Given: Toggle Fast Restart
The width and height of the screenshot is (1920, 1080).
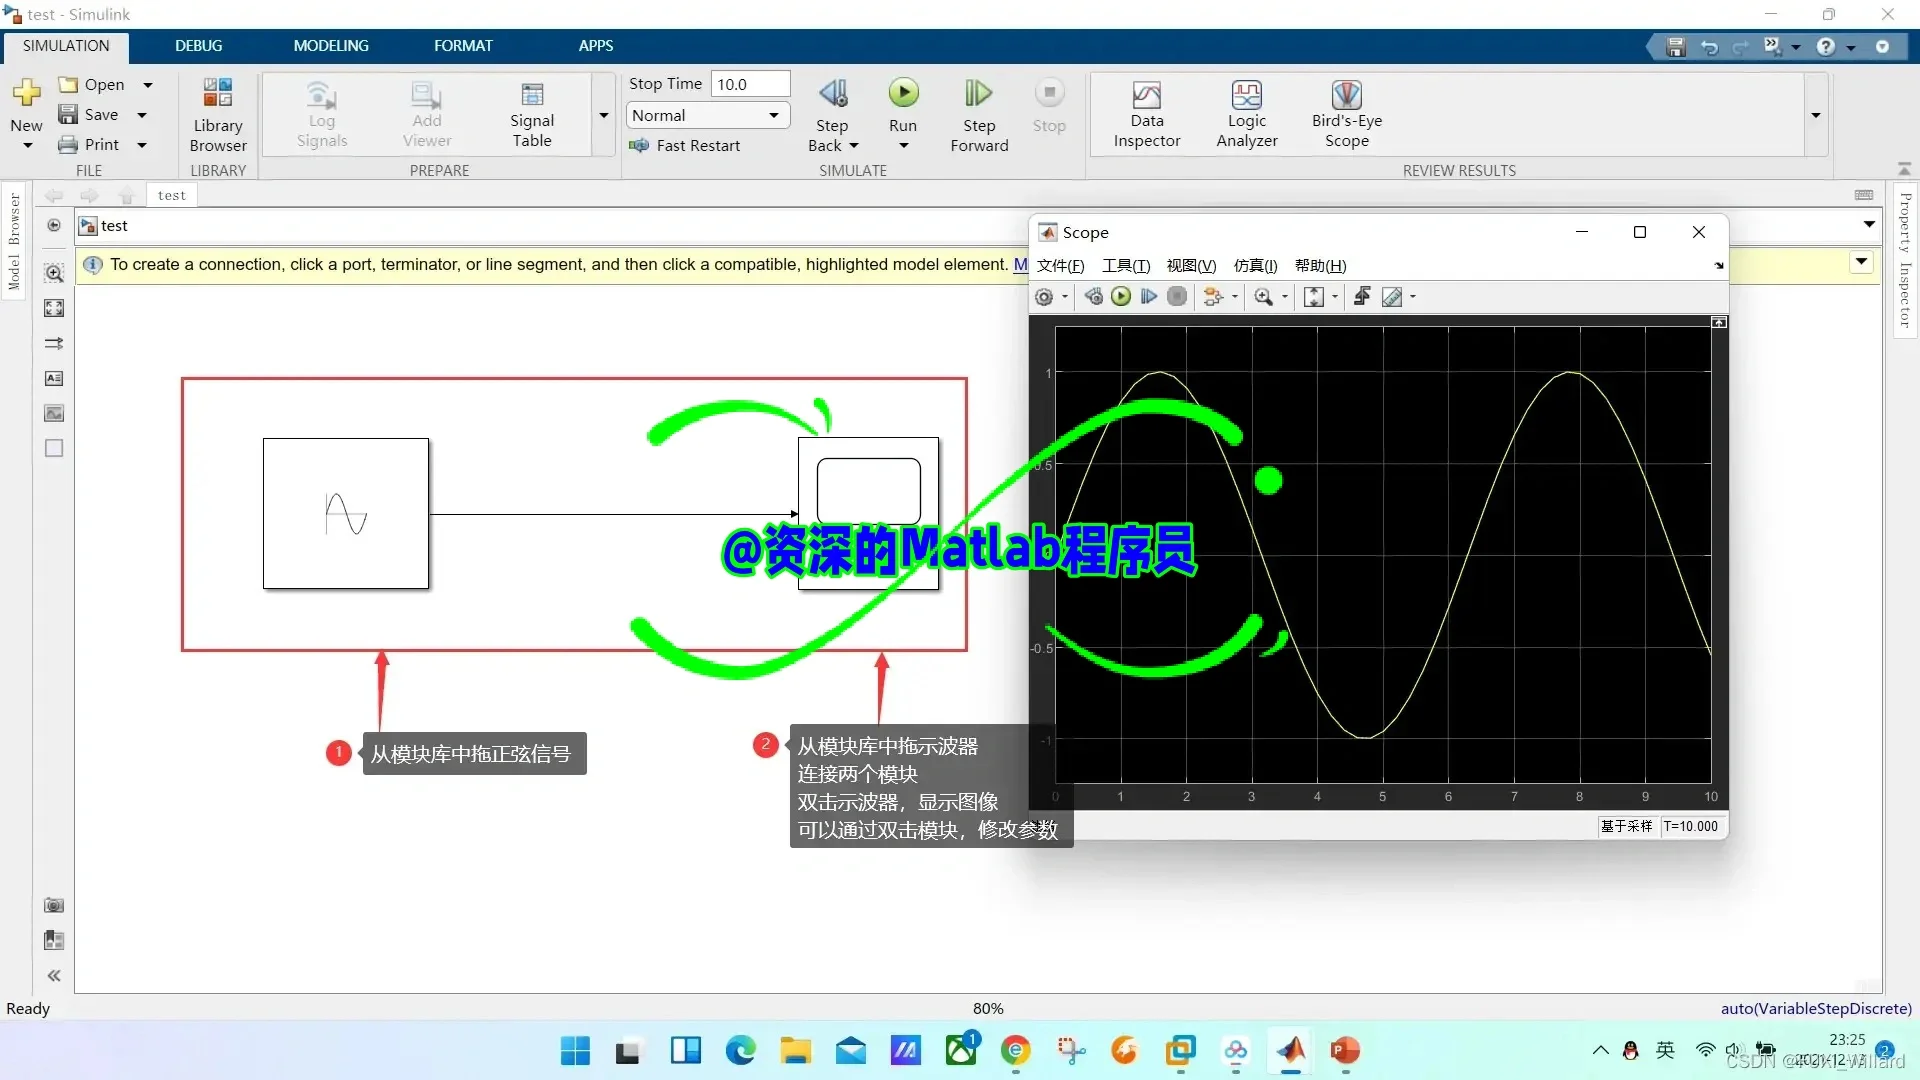Looking at the screenshot, I should click(x=685, y=146).
